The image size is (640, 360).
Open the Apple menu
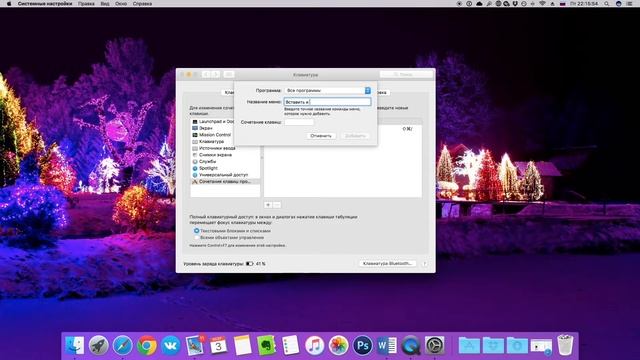(x=9, y=4)
